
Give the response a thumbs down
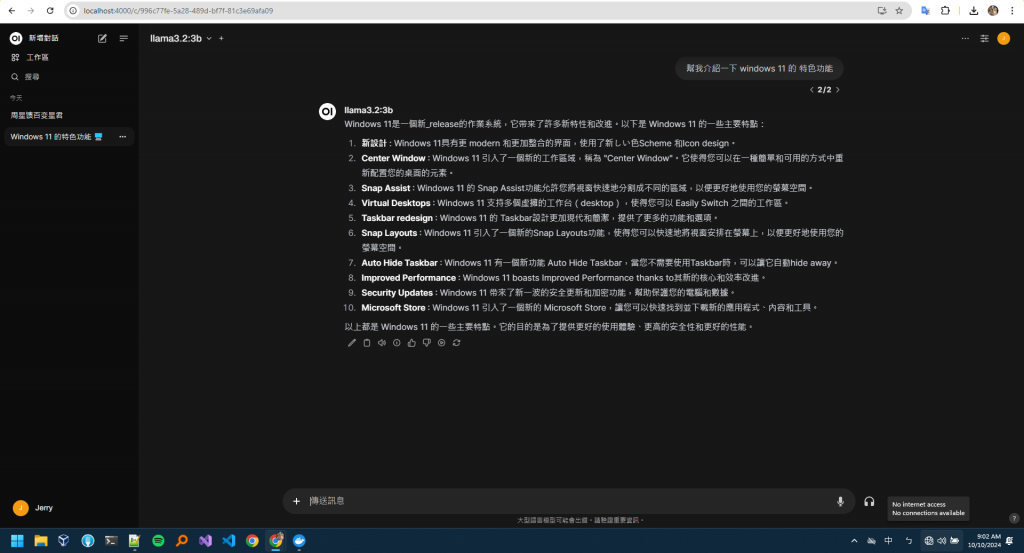(x=426, y=343)
